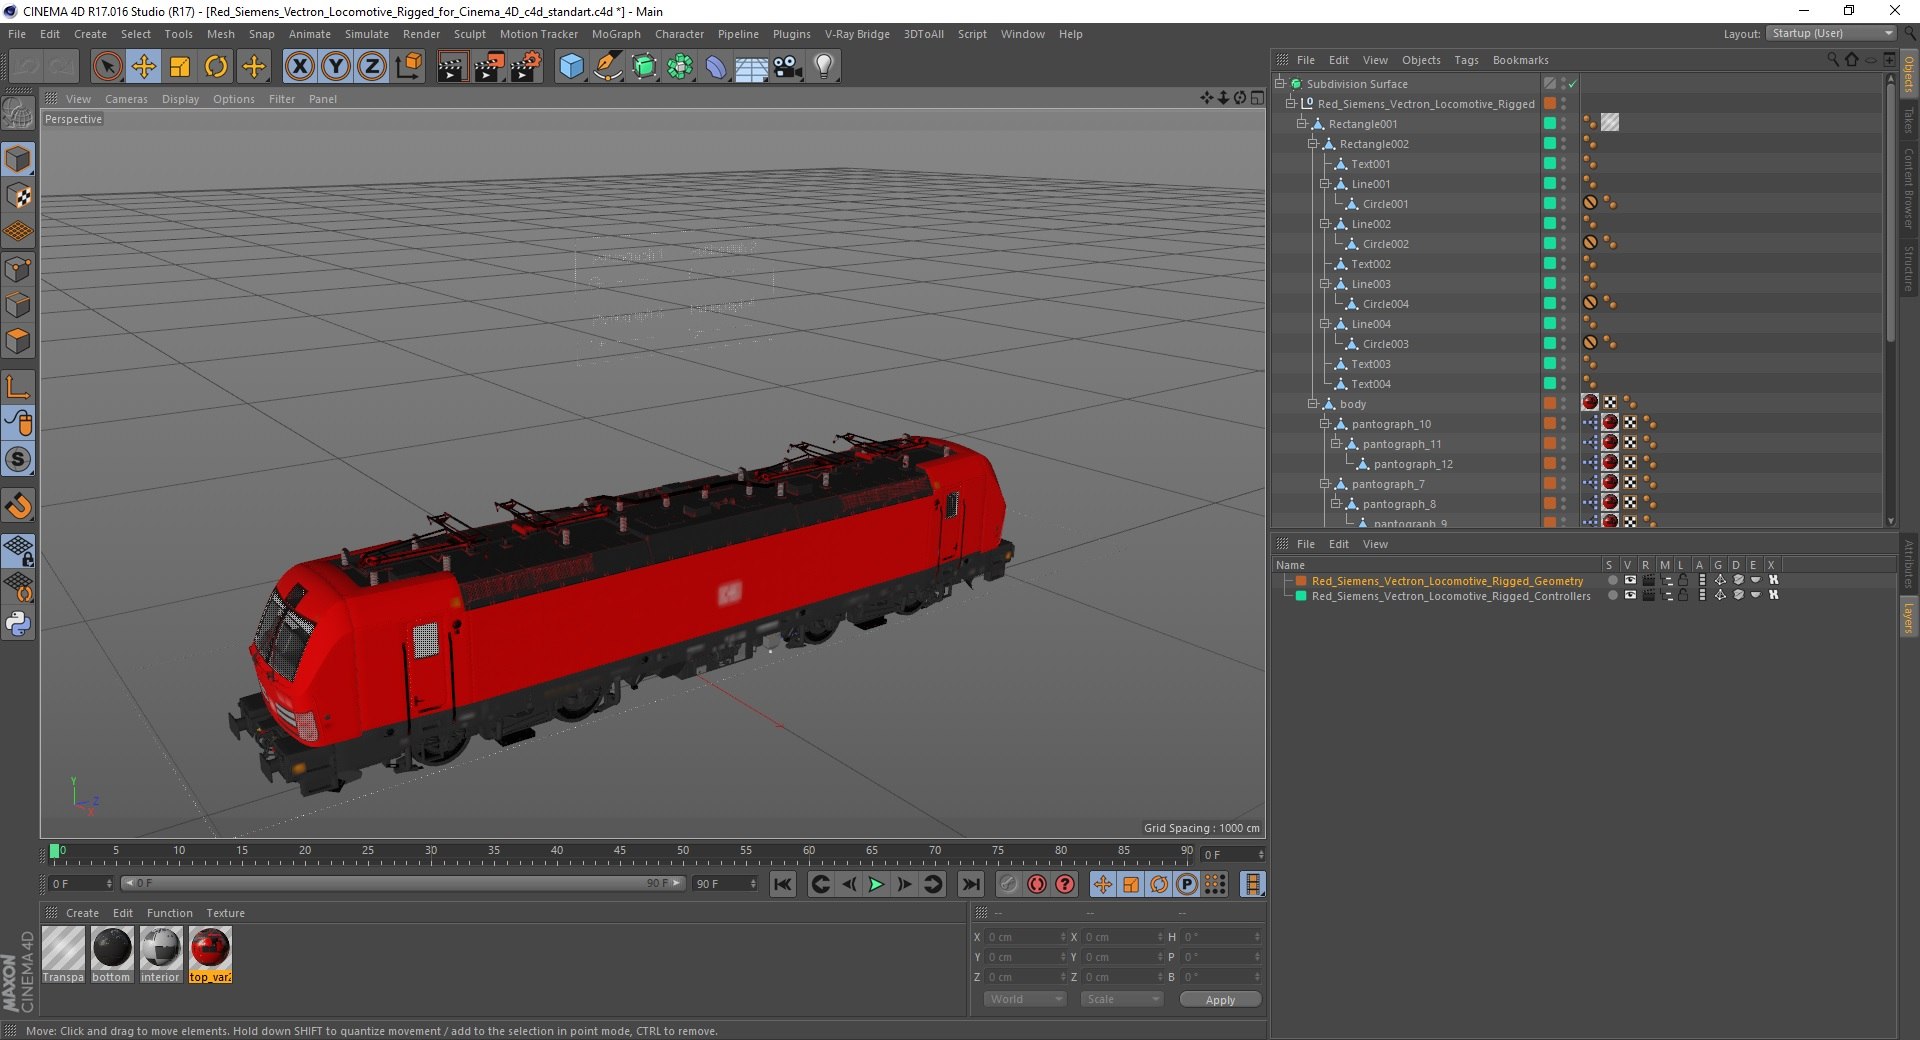
Task: Open the V-Ray Bridge menu
Action: (x=857, y=34)
